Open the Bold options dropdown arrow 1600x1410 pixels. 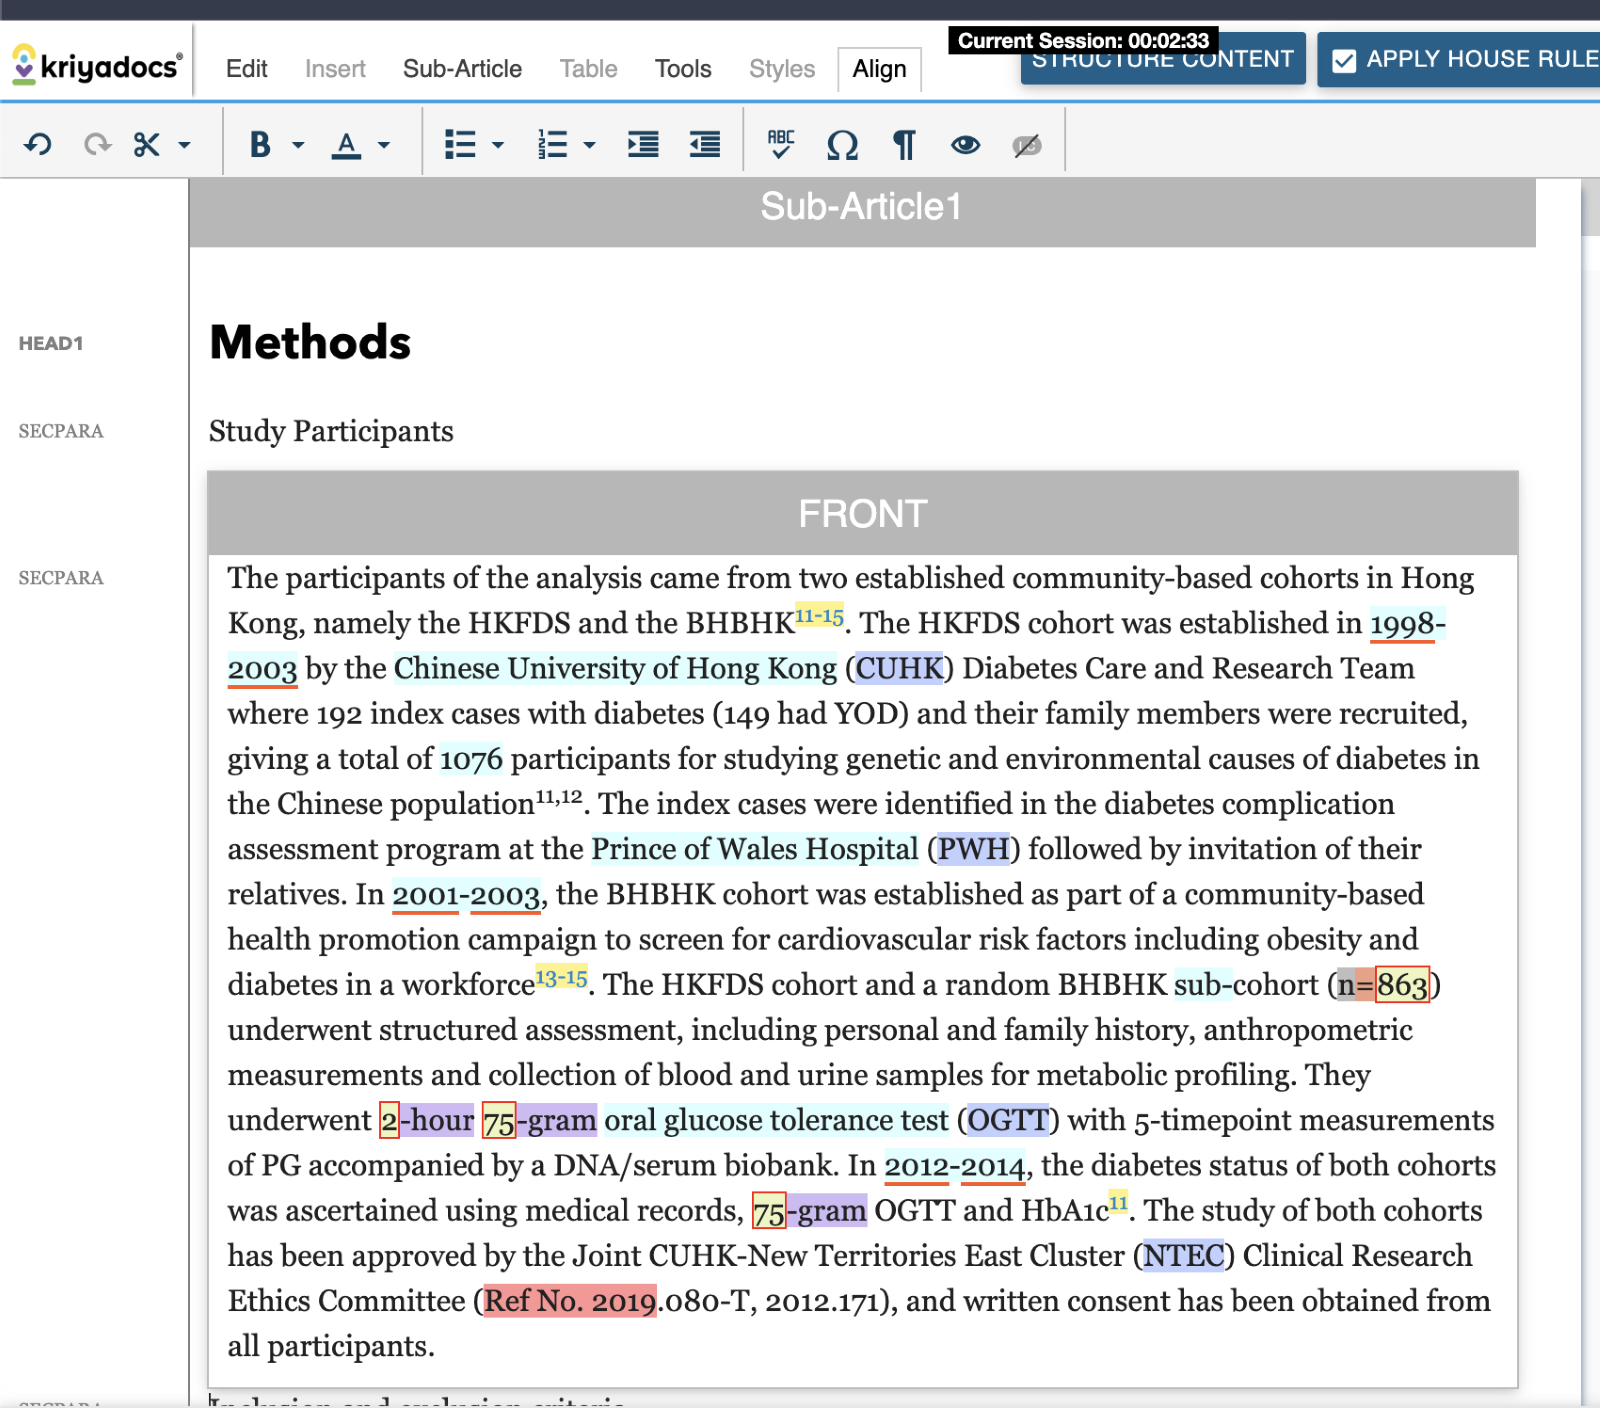298,145
